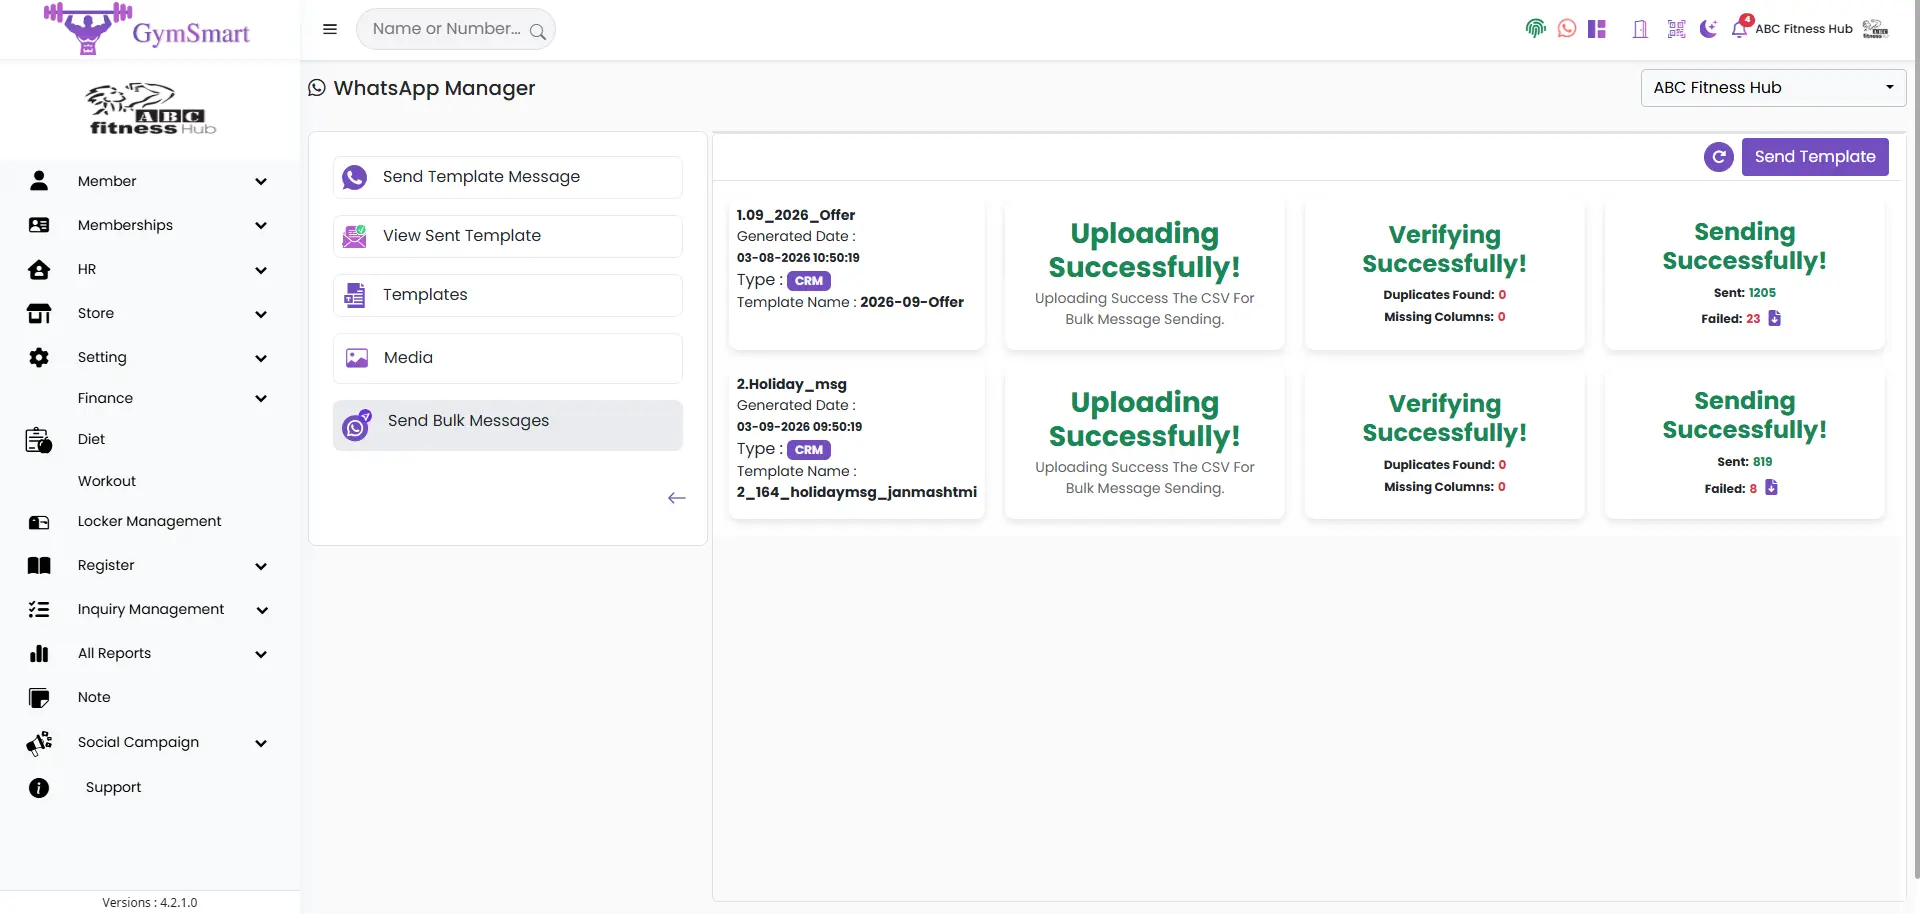Select View Sent Template option
1920x914 pixels.
click(x=508, y=236)
